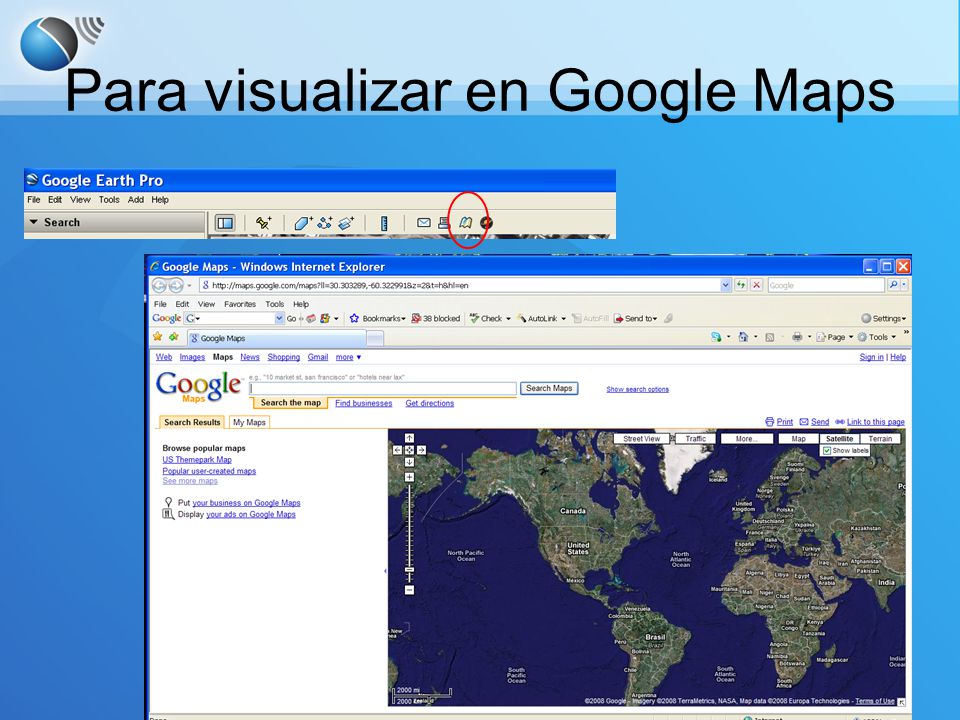Click in the Google Maps search field
This screenshot has height=720, width=960.
click(383, 389)
